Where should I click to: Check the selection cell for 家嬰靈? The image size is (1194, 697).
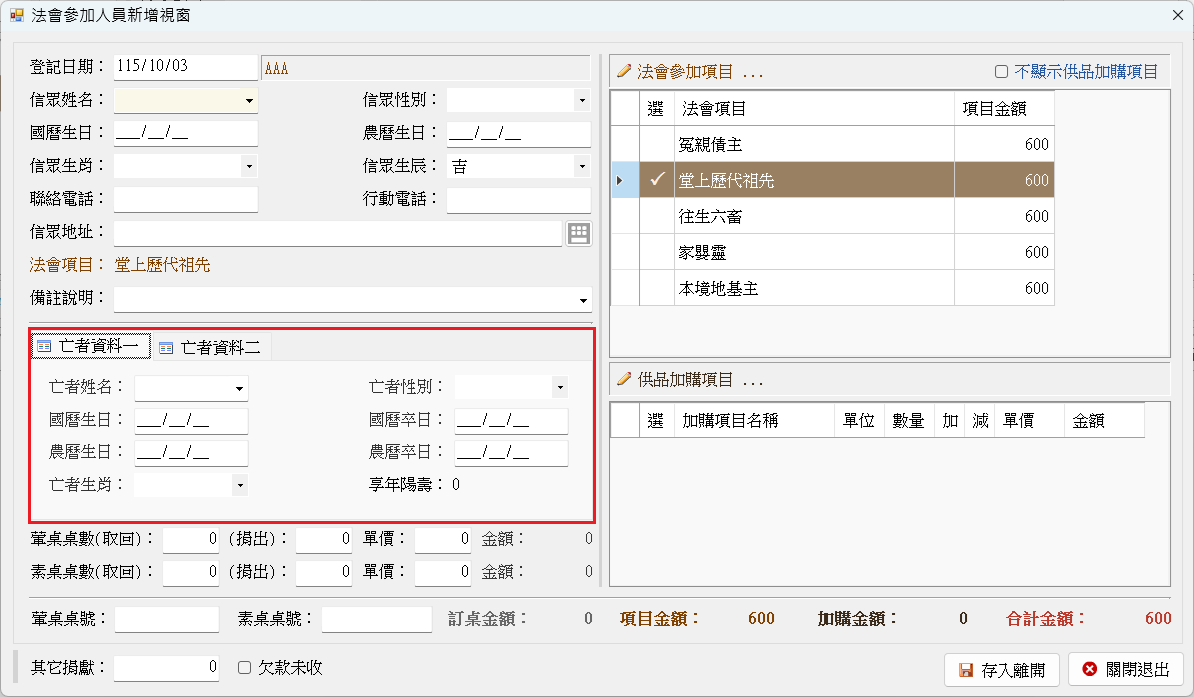pyautogui.click(x=657, y=252)
